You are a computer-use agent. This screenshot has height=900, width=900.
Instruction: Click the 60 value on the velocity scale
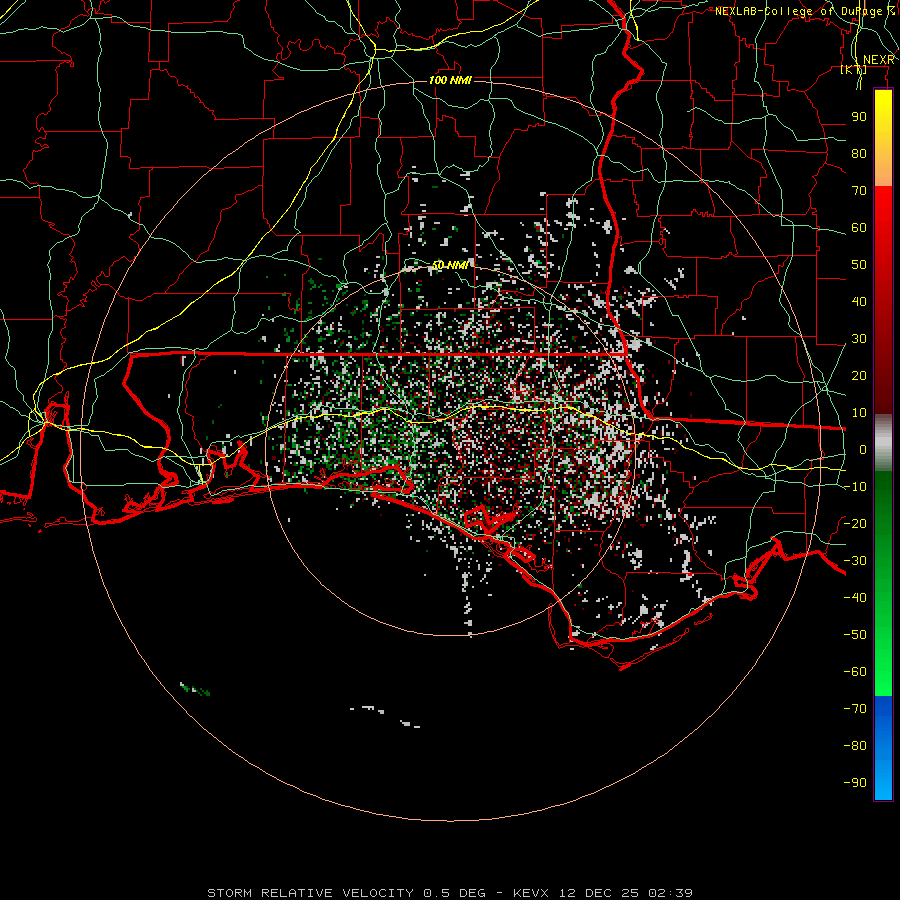[x=859, y=228]
